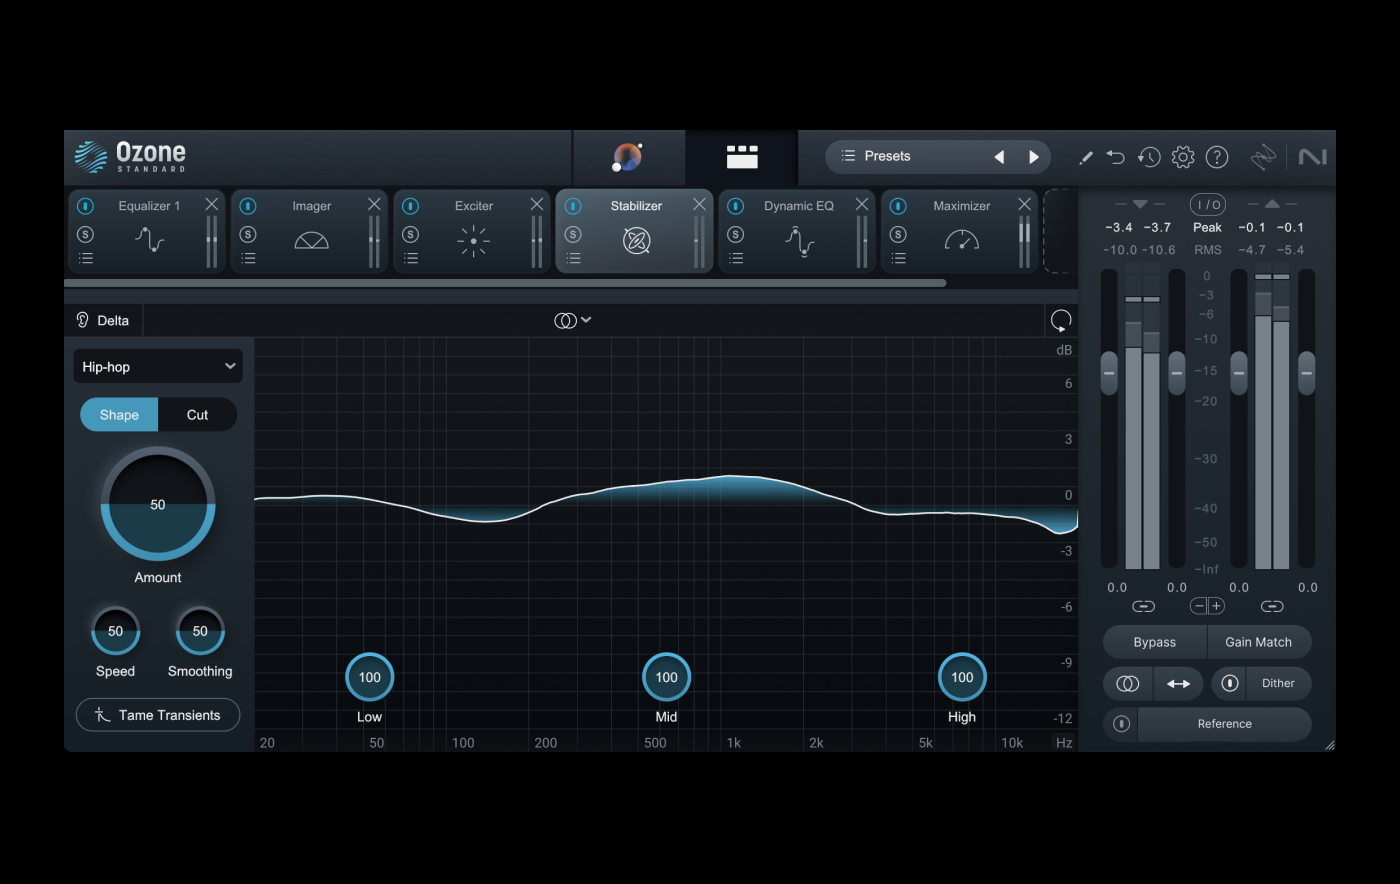Enable Delta listening mode
The image size is (1400, 884).
coord(103,320)
